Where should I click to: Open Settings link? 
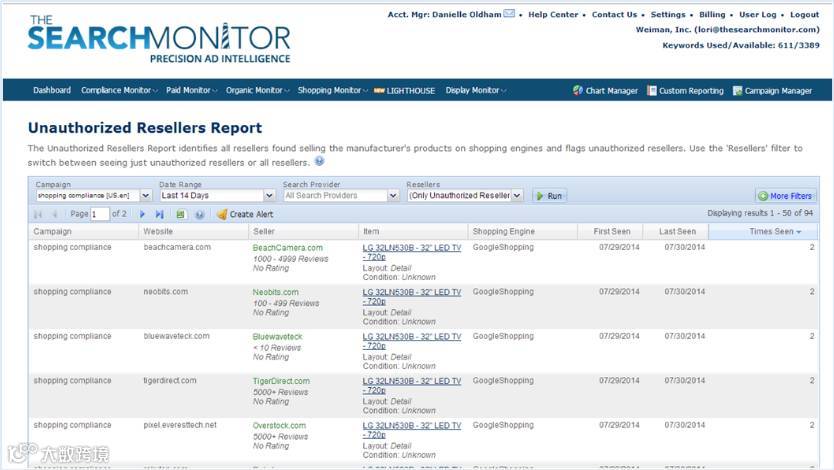pyautogui.click(x=668, y=14)
